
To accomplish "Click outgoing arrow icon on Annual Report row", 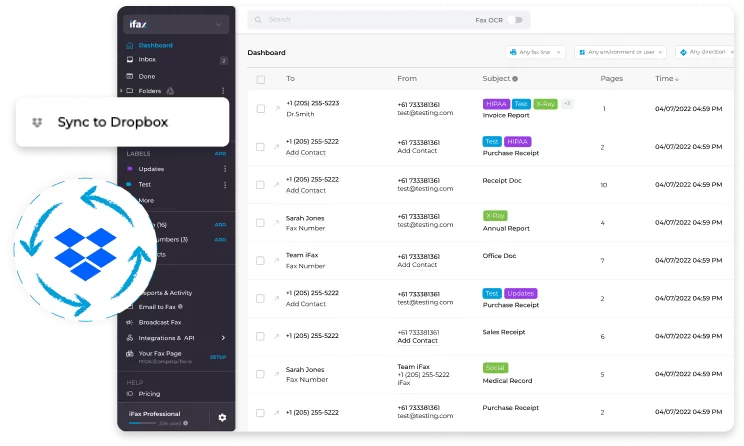I will click(277, 223).
